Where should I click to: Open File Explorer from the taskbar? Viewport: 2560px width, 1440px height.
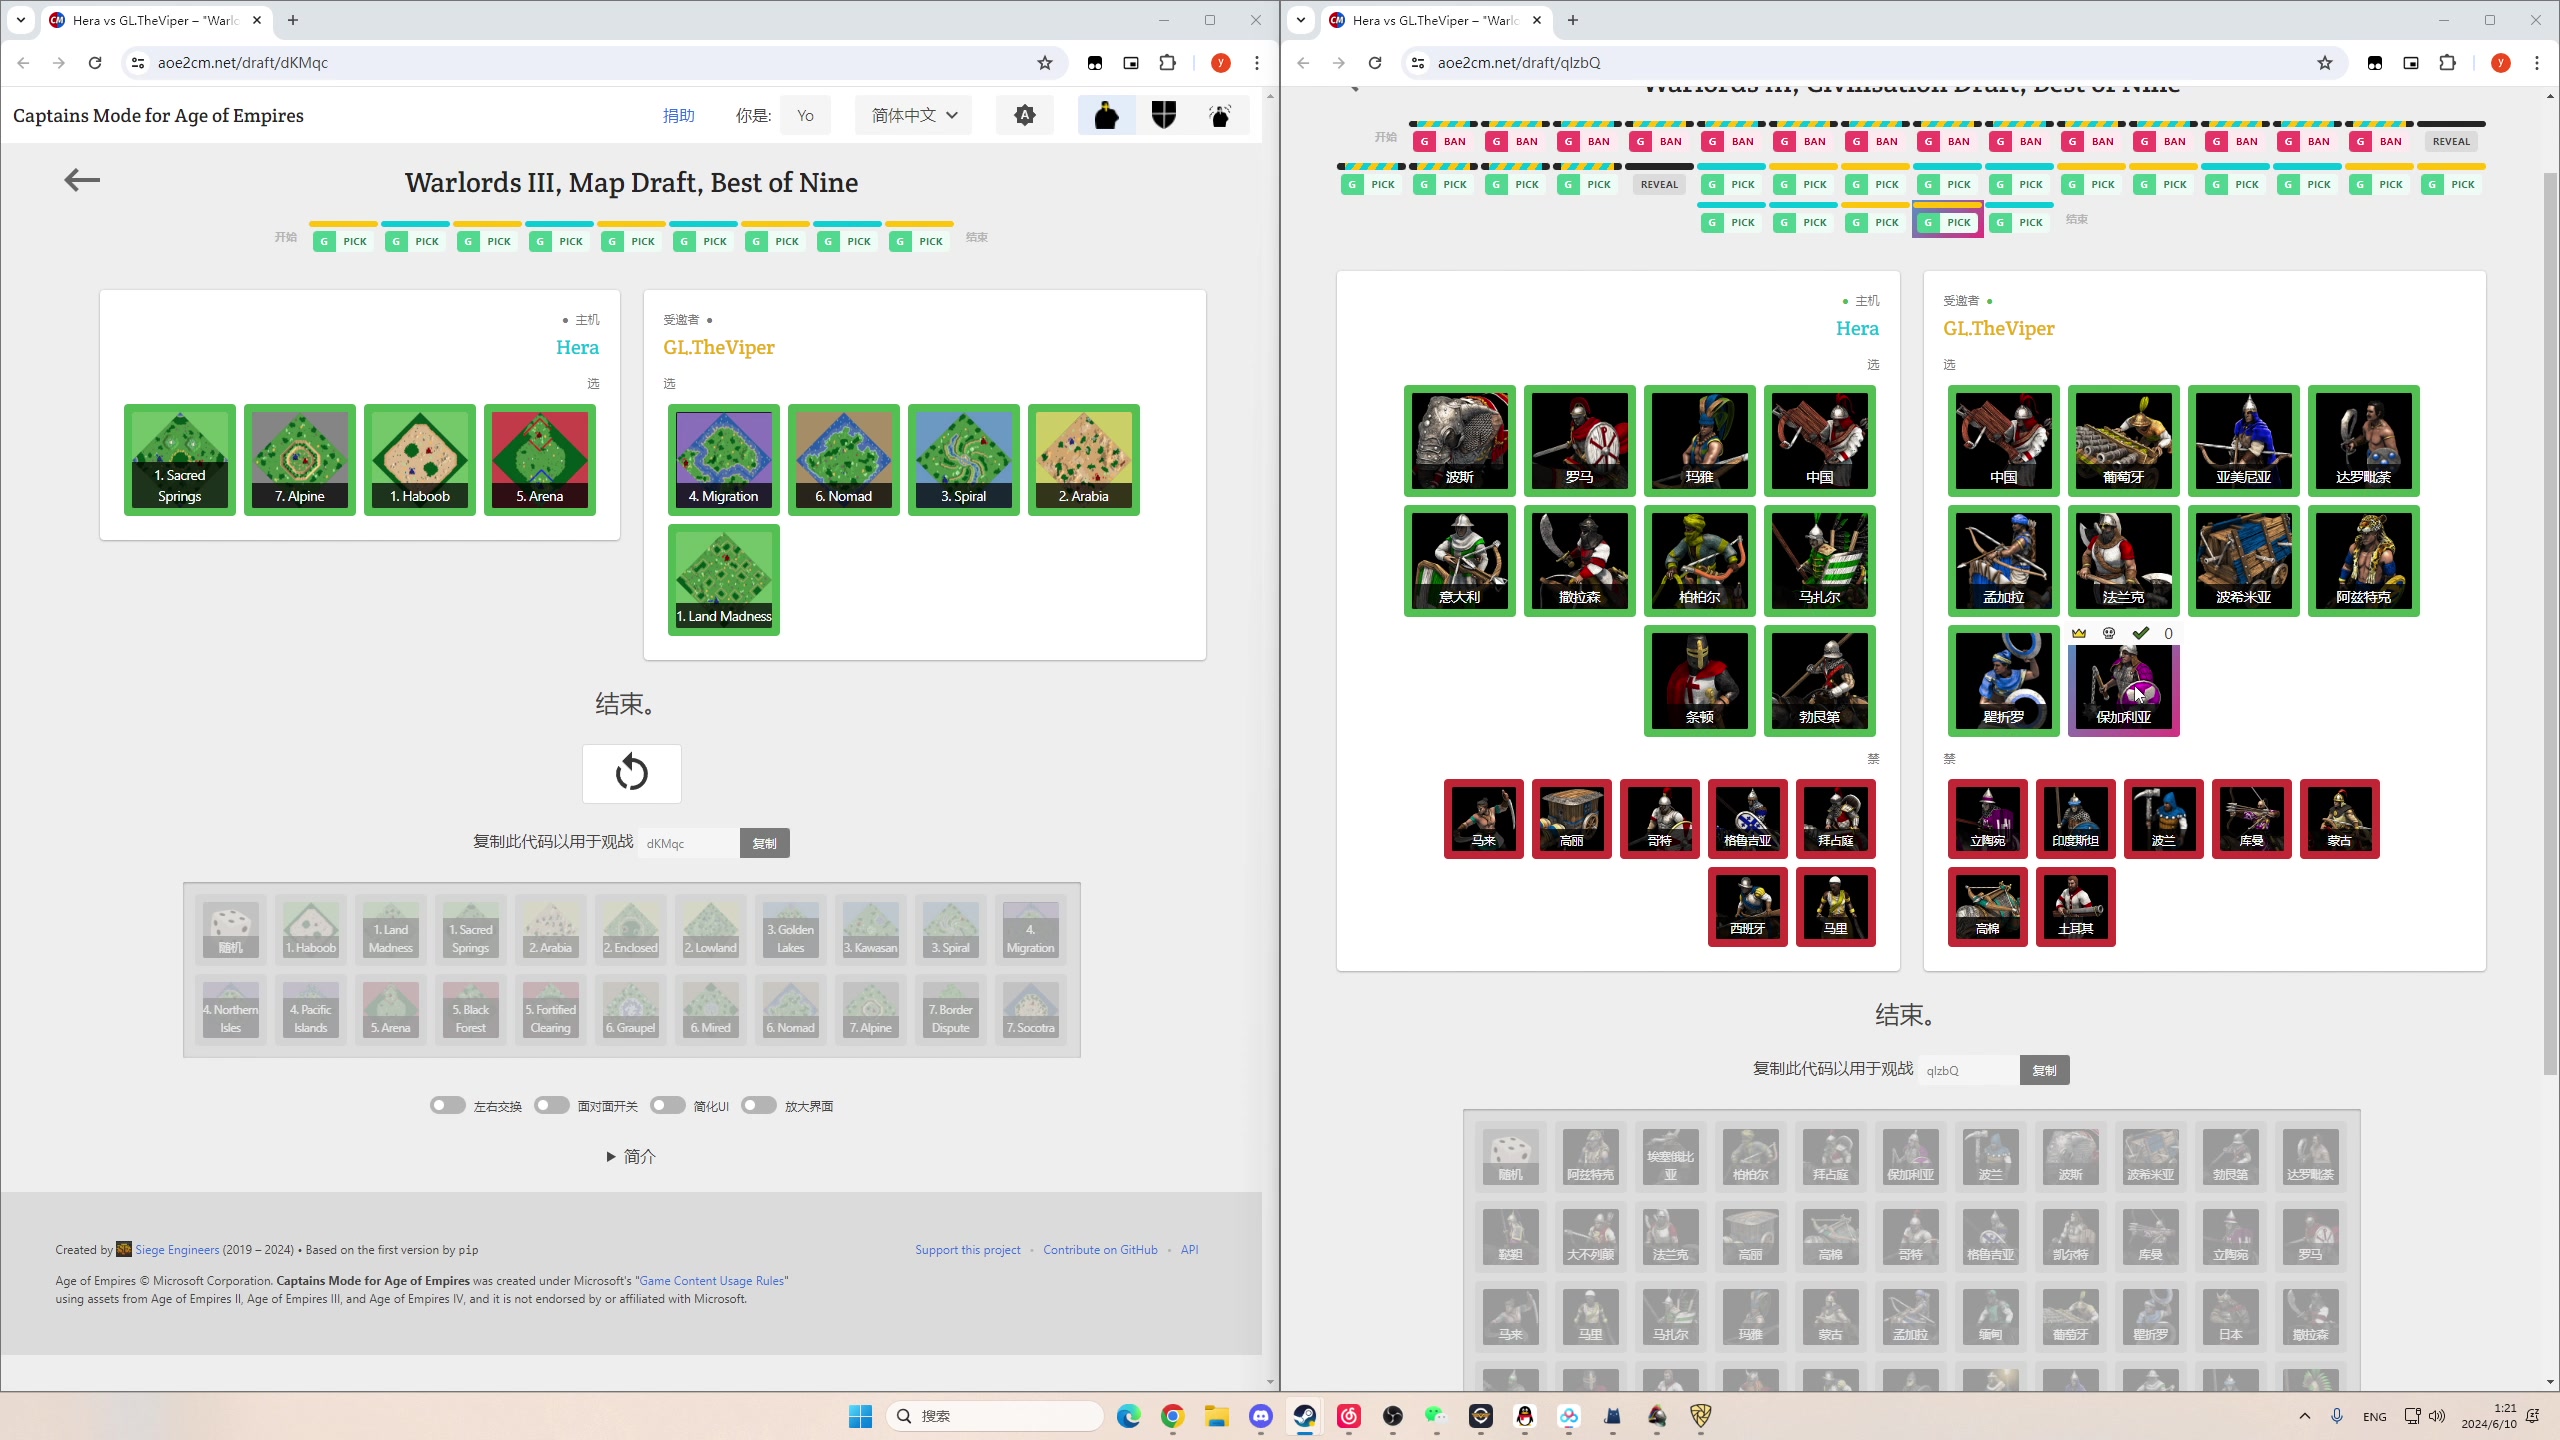pos(1217,1416)
